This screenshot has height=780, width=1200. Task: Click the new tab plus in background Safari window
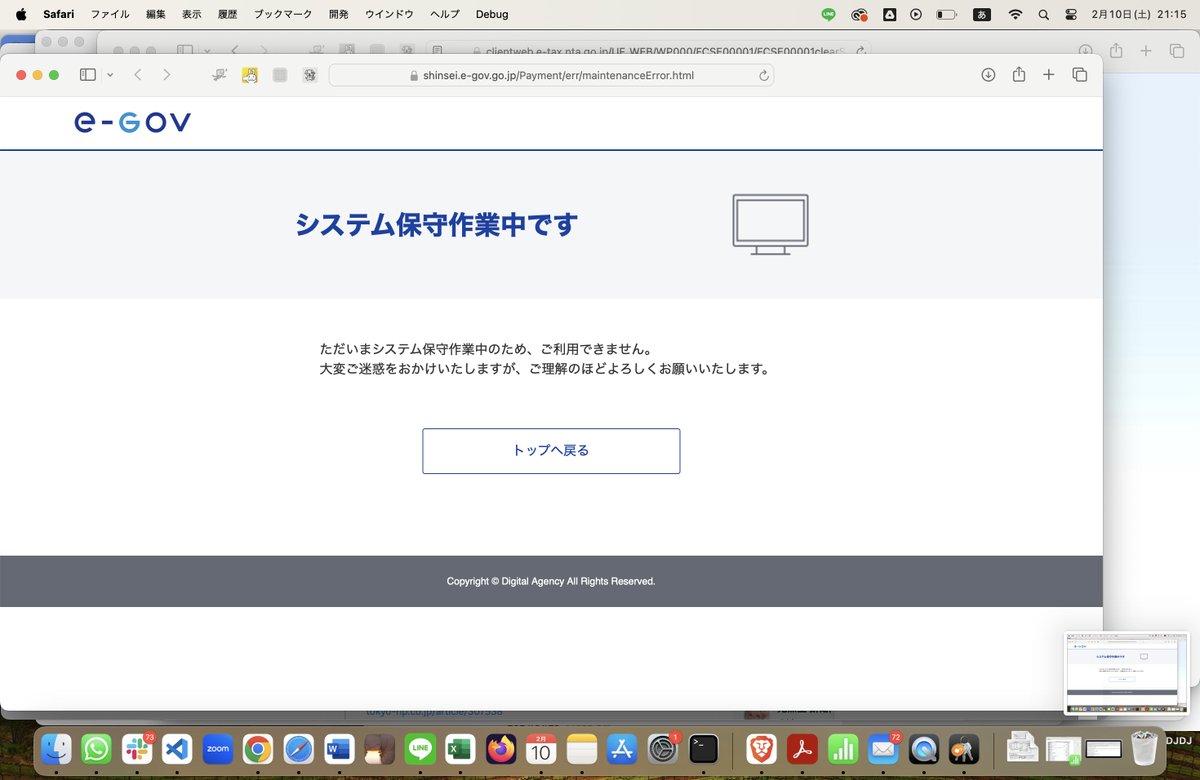pos(1147,51)
